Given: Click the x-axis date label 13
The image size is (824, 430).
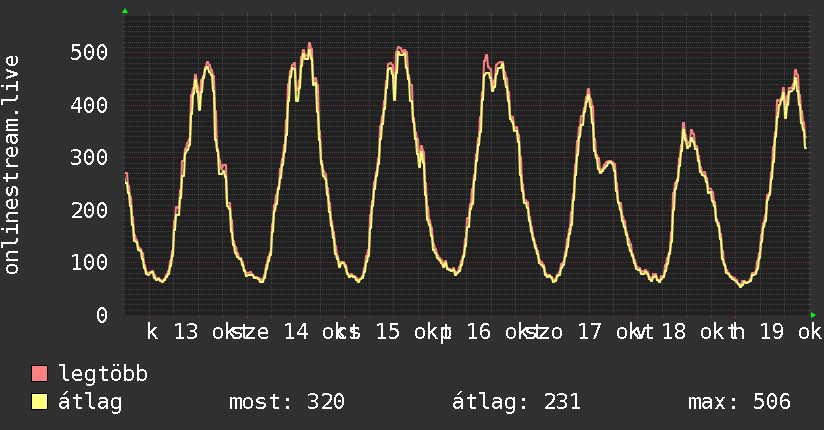Looking at the screenshot, I should 186,332.
